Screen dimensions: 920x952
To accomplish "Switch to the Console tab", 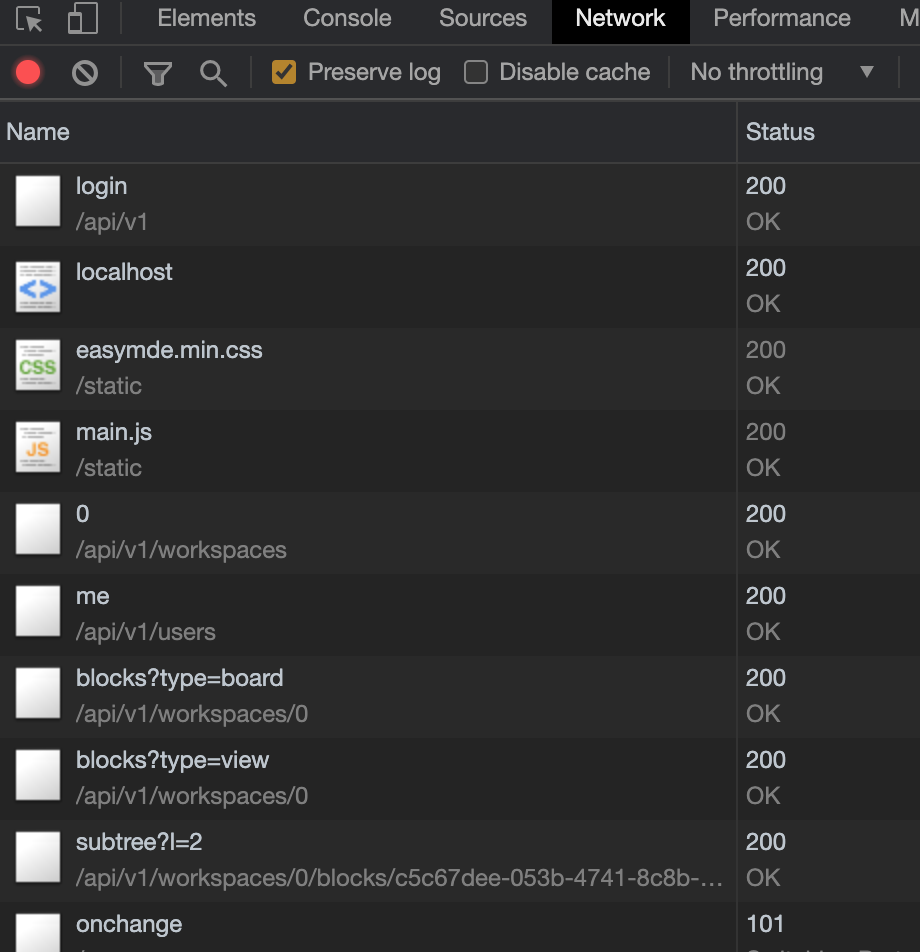I will click(346, 18).
